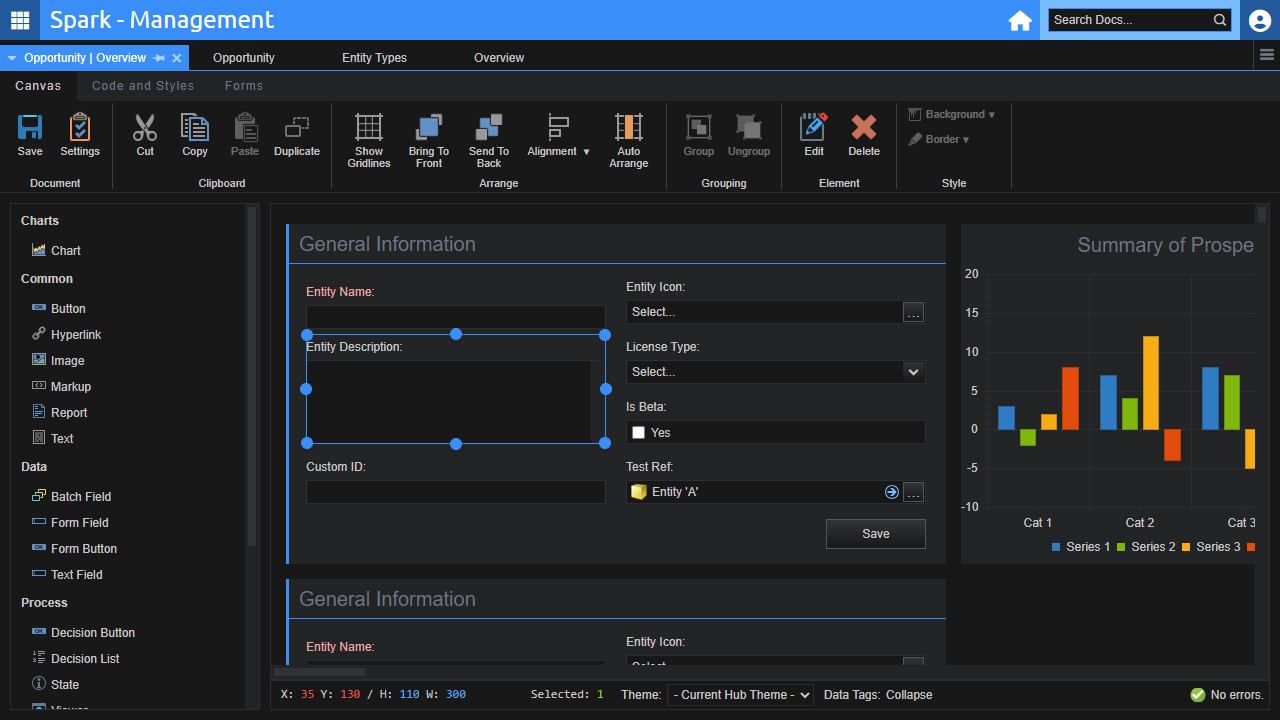Select Image in Common toolbox
This screenshot has height=720, width=1280.
coord(58,360)
